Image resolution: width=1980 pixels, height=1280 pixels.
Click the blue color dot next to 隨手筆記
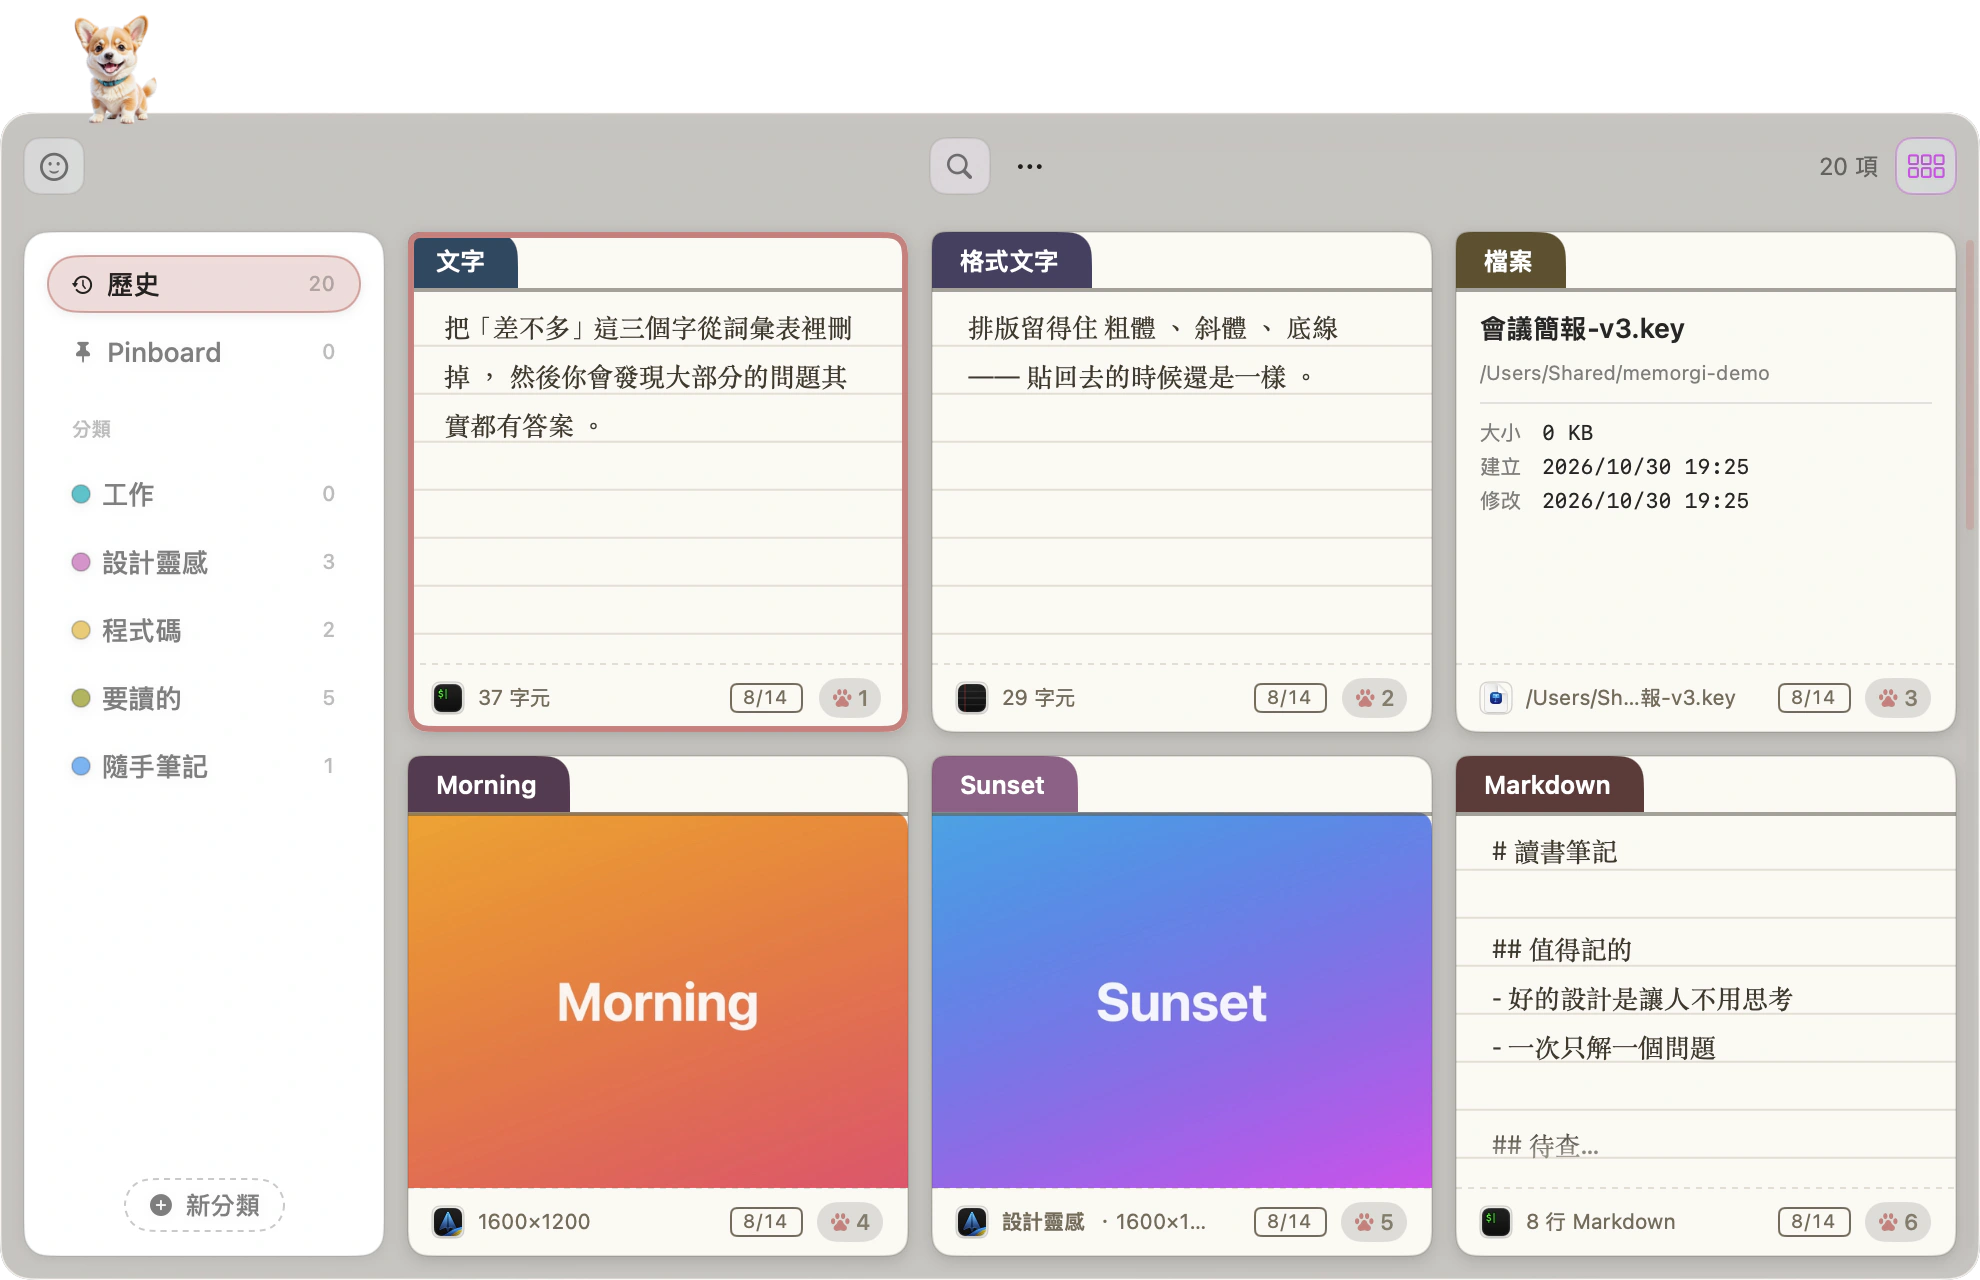click(81, 766)
